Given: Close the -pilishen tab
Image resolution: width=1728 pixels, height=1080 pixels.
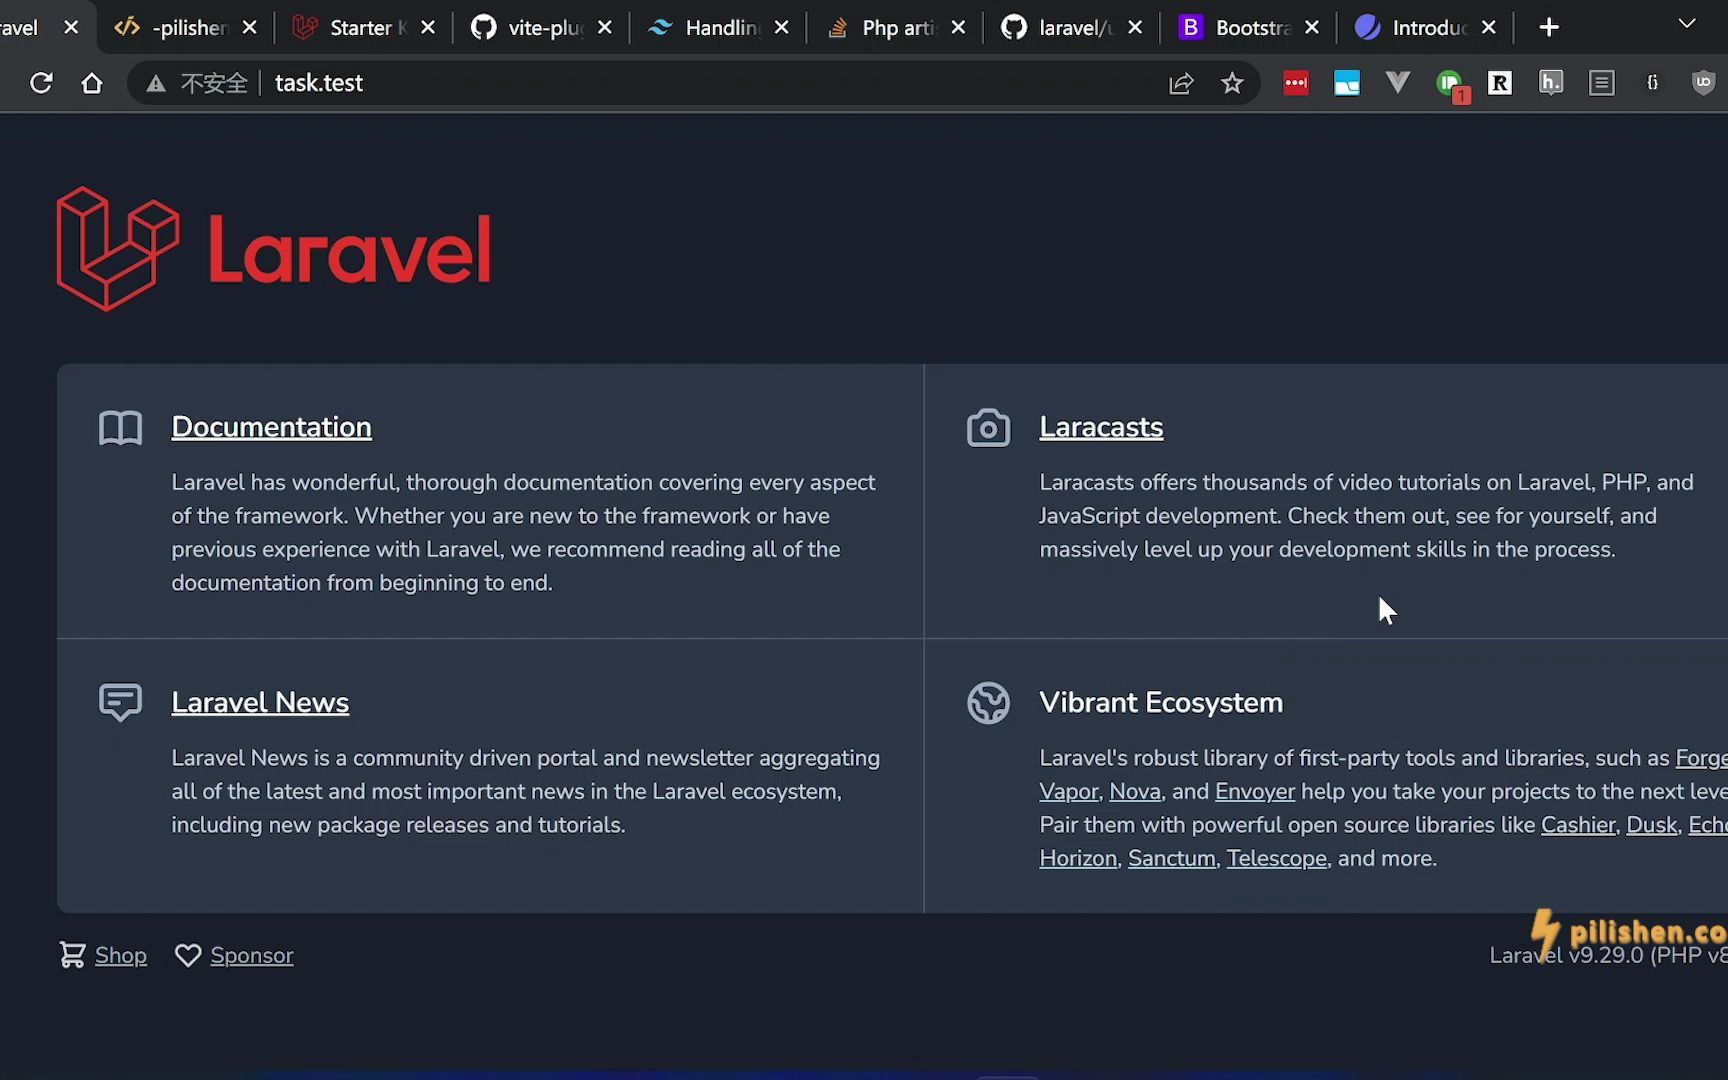Looking at the screenshot, I should click(250, 28).
